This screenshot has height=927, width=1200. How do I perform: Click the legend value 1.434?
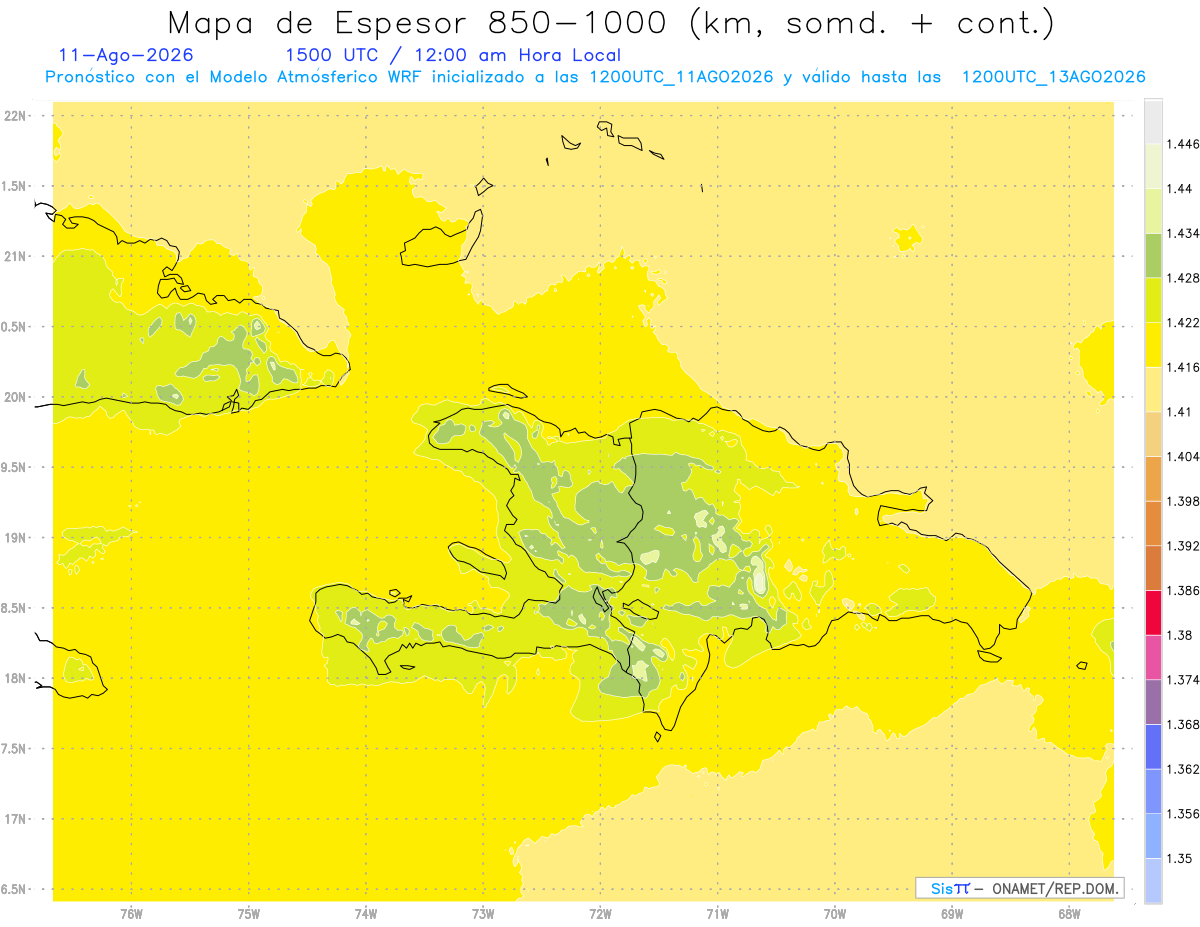1183,233
